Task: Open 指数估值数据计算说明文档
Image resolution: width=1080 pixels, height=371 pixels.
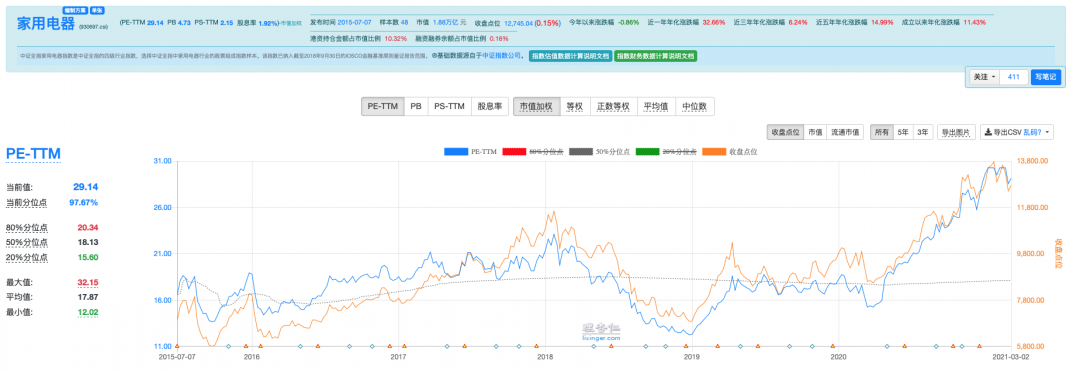Action: [x=570, y=56]
